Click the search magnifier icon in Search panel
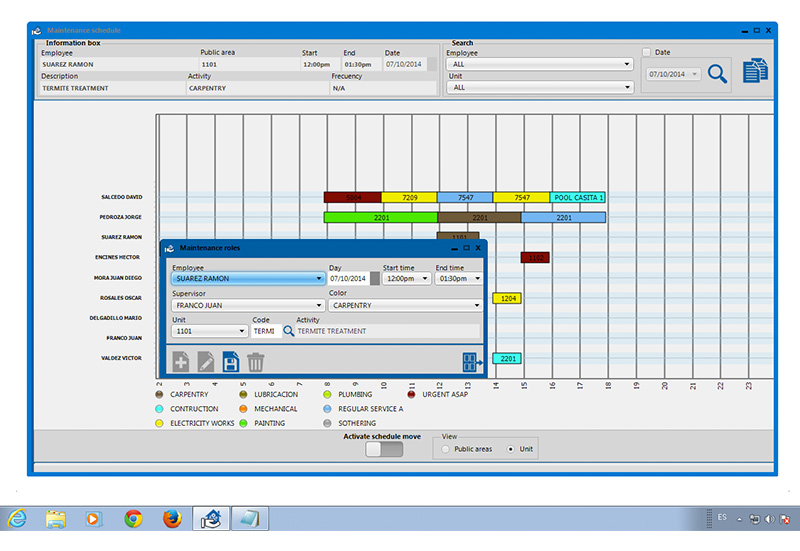The width and height of the screenshot is (800, 551). pyautogui.click(x=717, y=73)
